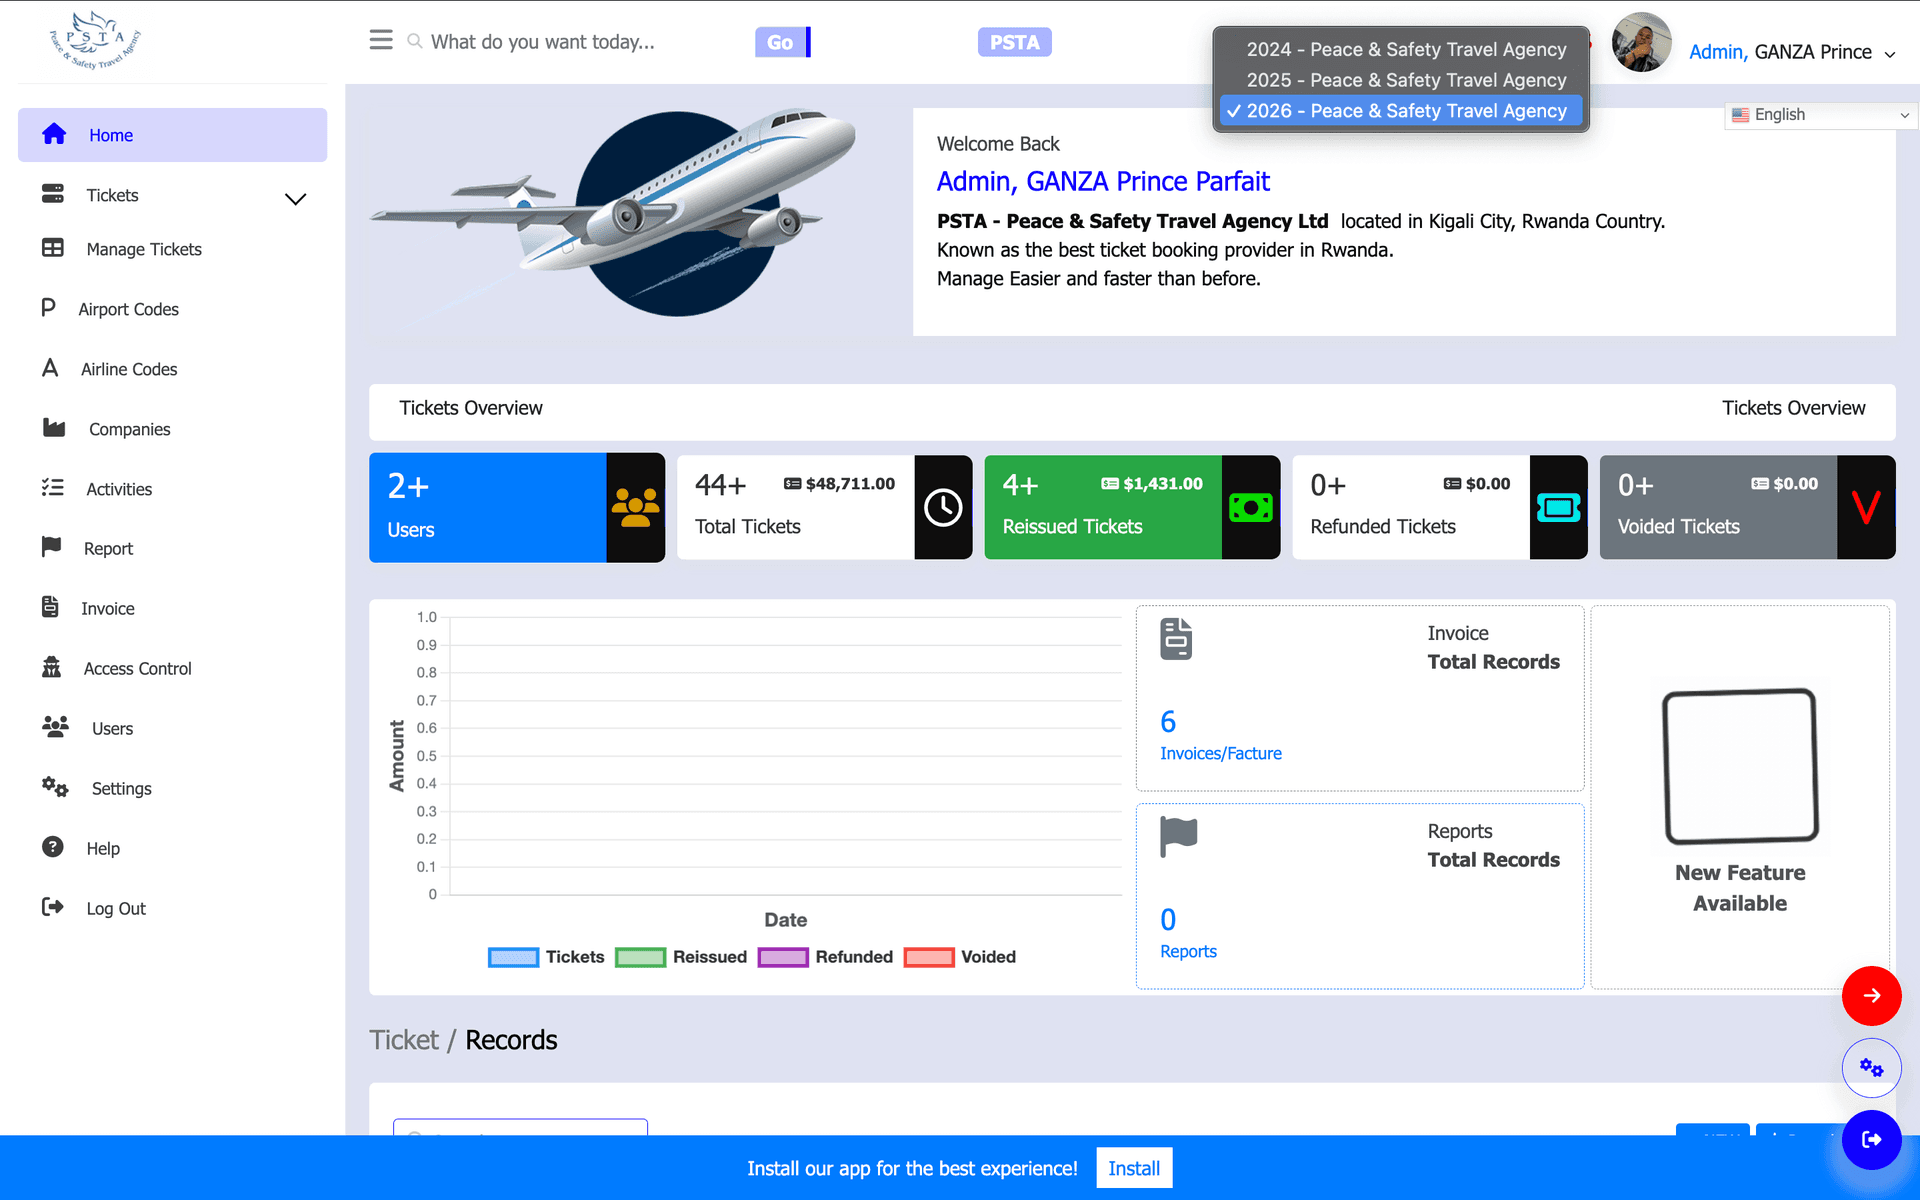Go to Home in the sidebar
Screen dimensions: 1920x1200
pos(172,135)
